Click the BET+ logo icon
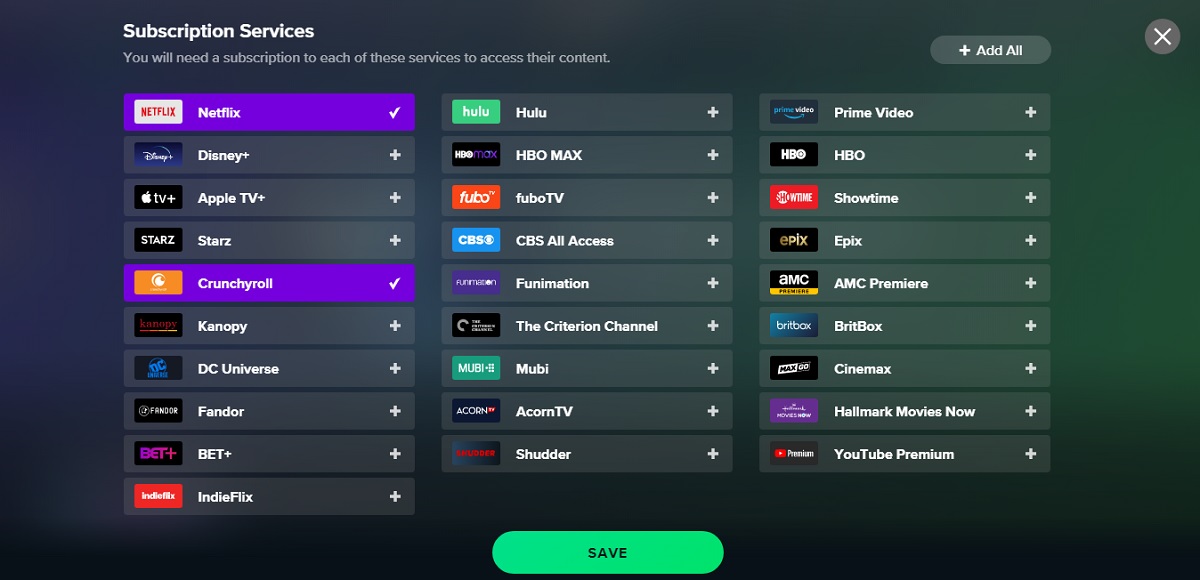The width and height of the screenshot is (1200, 580). pos(158,454)
